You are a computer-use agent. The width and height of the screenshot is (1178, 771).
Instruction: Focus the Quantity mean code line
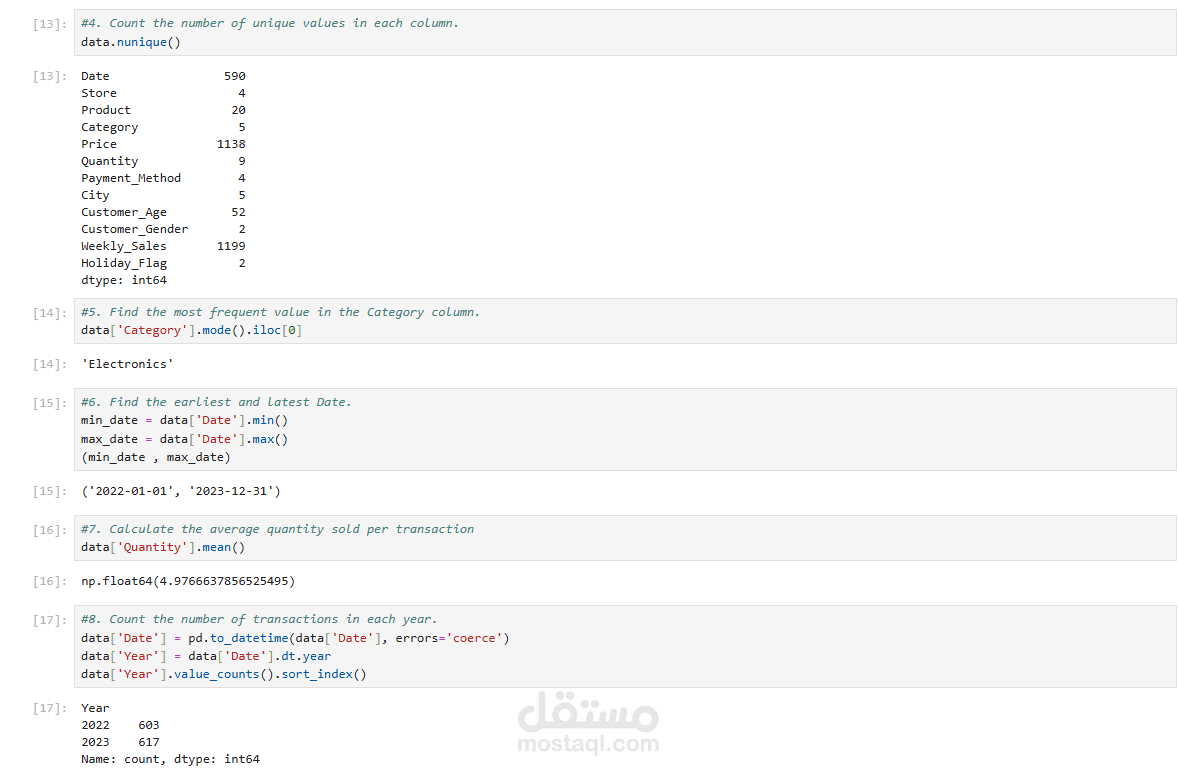pyautogui.click(x=163, y=547)
